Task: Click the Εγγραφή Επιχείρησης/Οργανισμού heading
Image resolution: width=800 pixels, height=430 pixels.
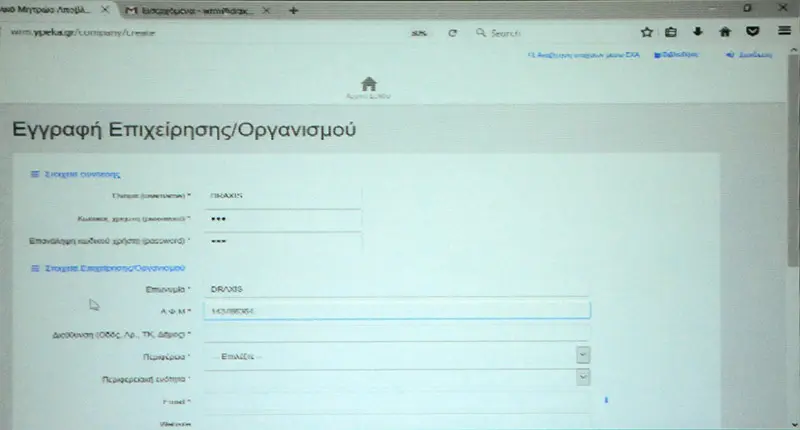Action: (184, 130)
